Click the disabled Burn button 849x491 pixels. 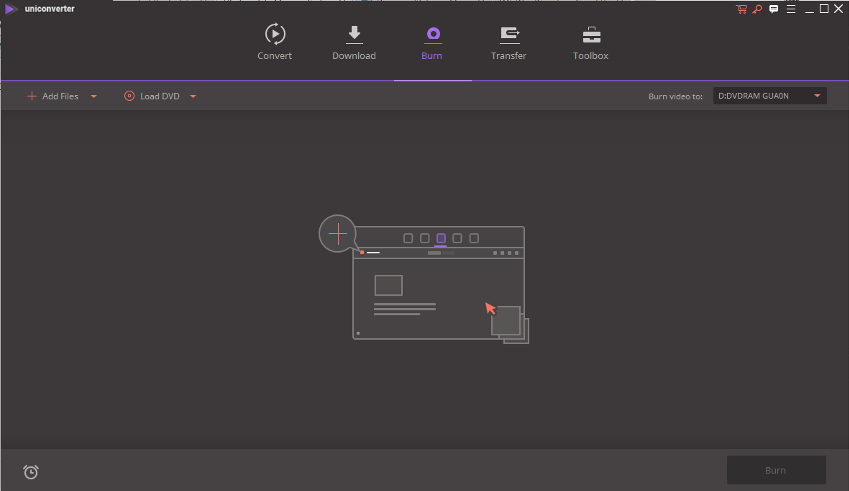(776, 470)
